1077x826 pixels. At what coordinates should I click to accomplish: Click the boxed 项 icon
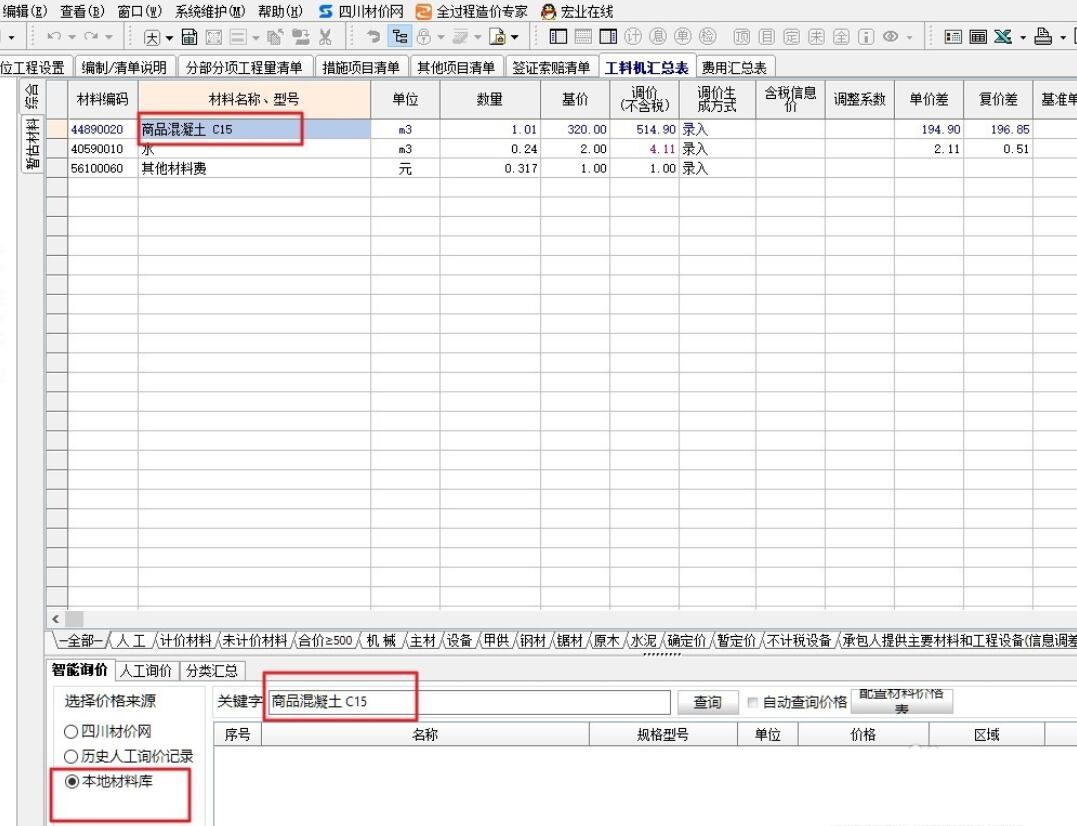[742, 36]
